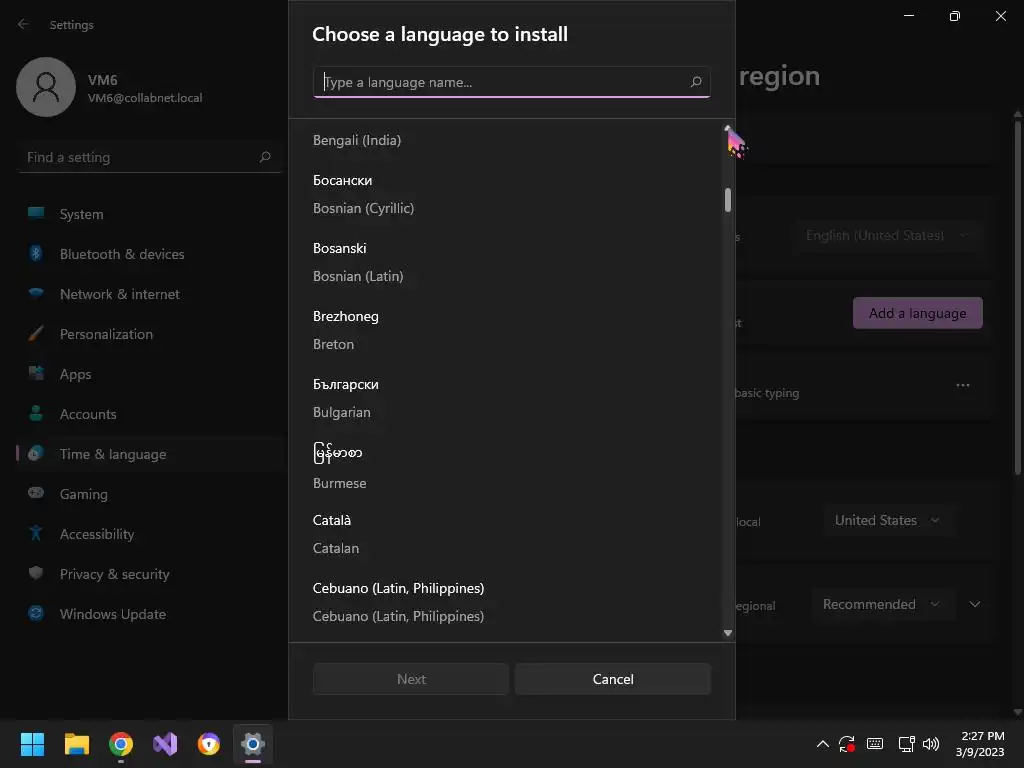
Task: Click the sync status tray icon
Action: point(847,744)
